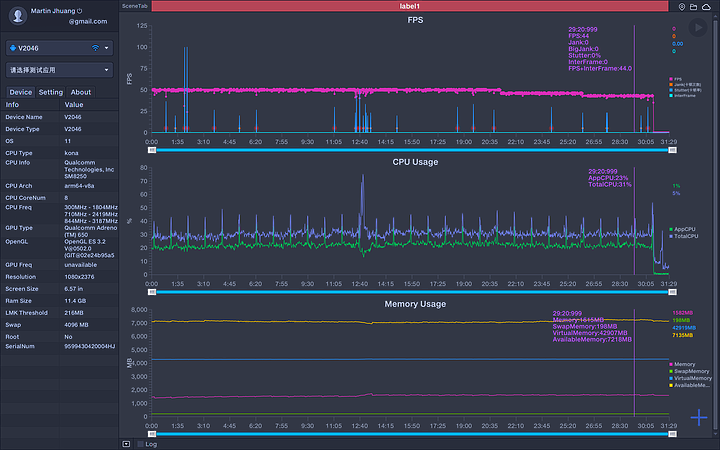Select the LMK Threshold value 216MB
This screenshot has height=450, width=720.
[x=74, y=313]
